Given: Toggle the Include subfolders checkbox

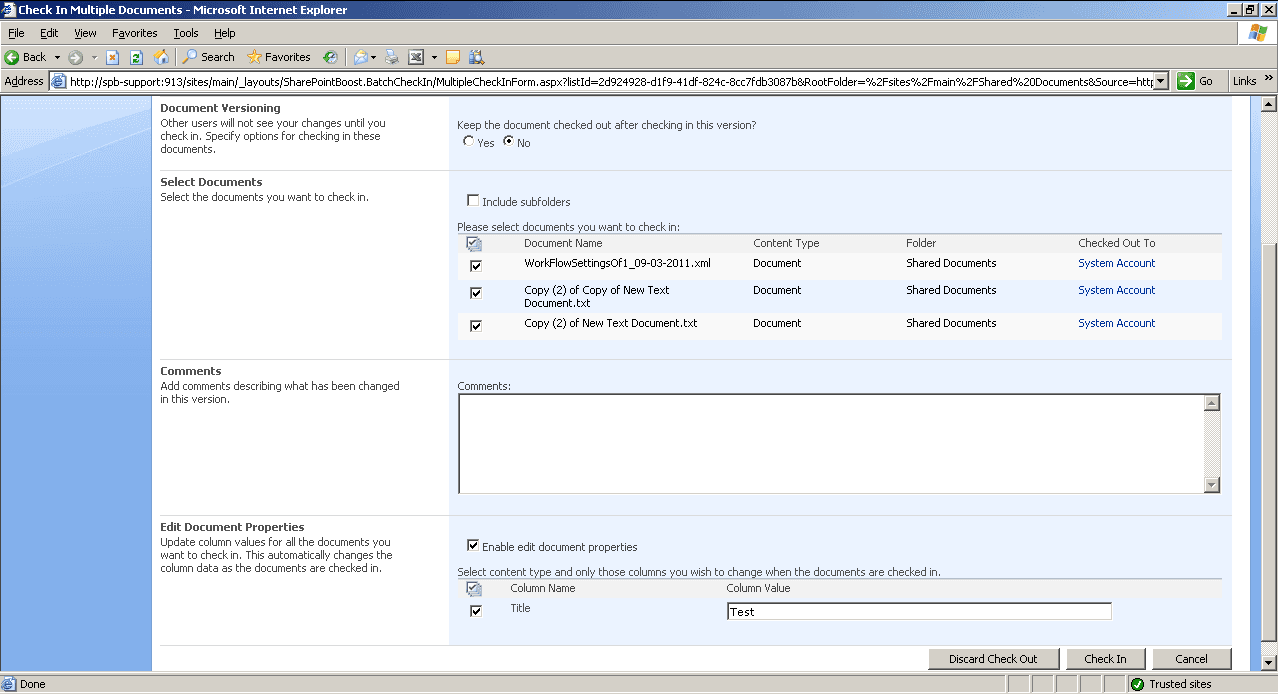Looking at the screenshot, I should (x=474, y=201).
